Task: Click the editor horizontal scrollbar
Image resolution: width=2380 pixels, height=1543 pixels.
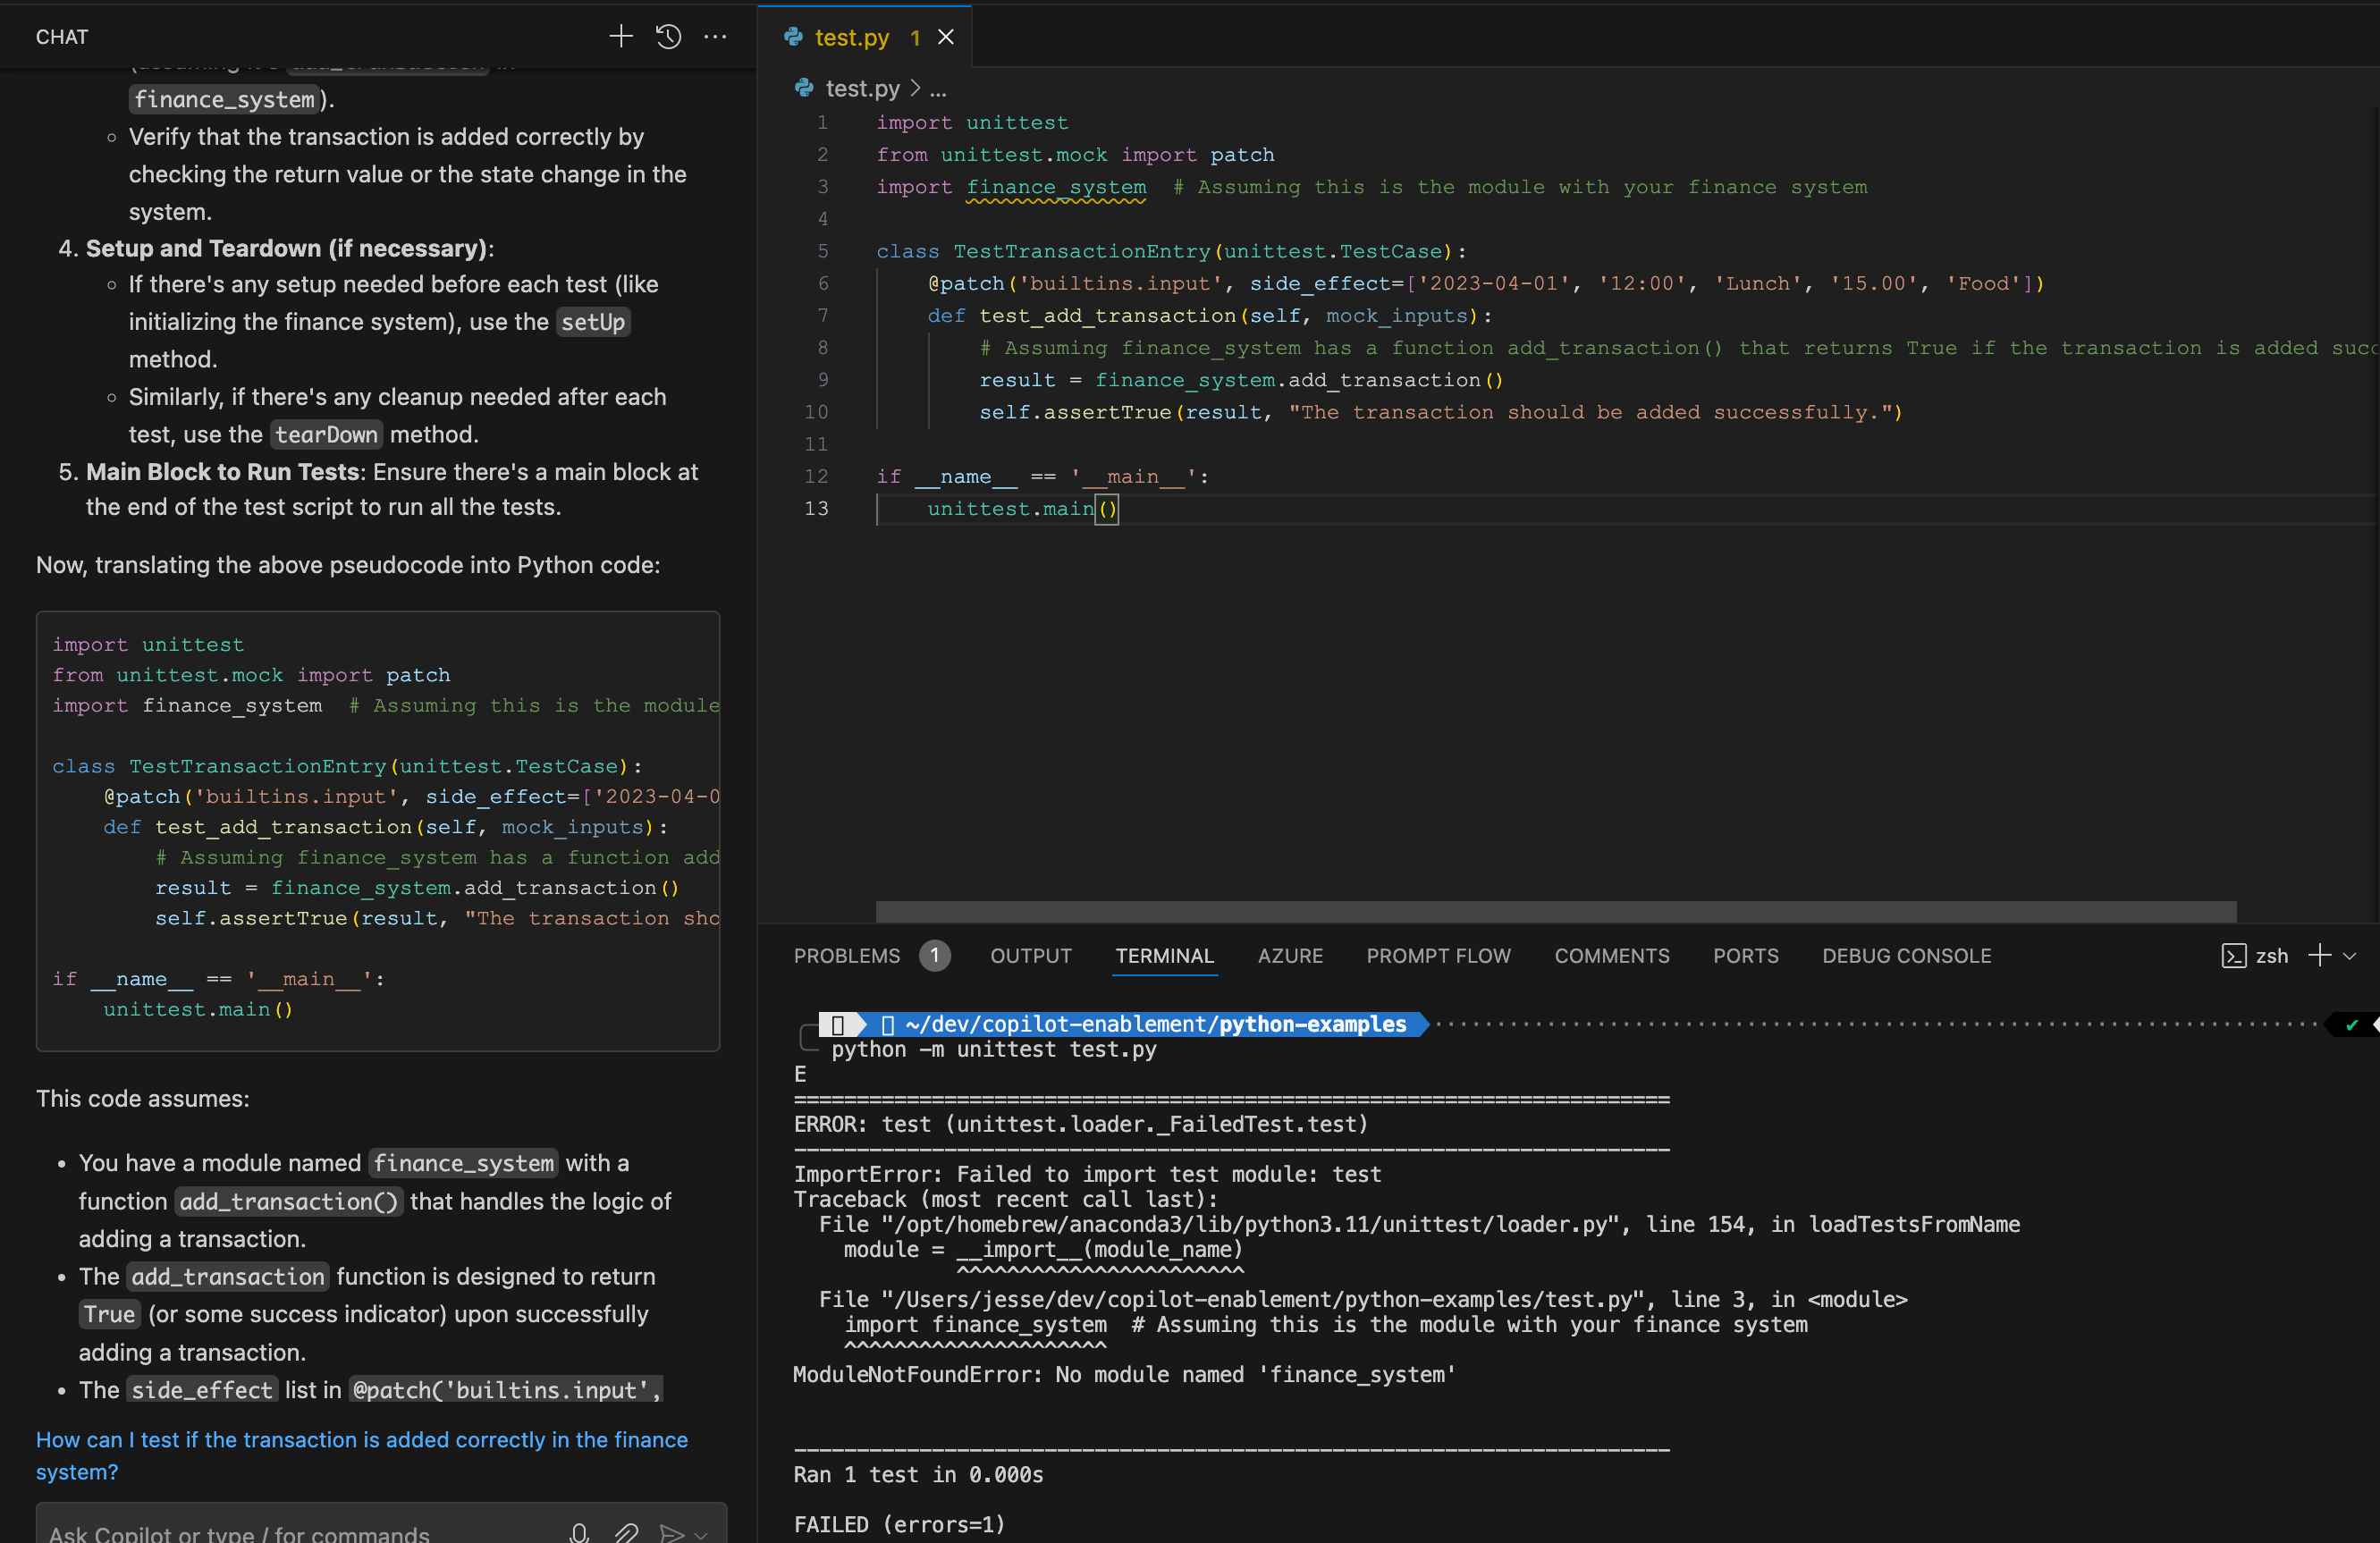Action: (x=1555, y=911)
